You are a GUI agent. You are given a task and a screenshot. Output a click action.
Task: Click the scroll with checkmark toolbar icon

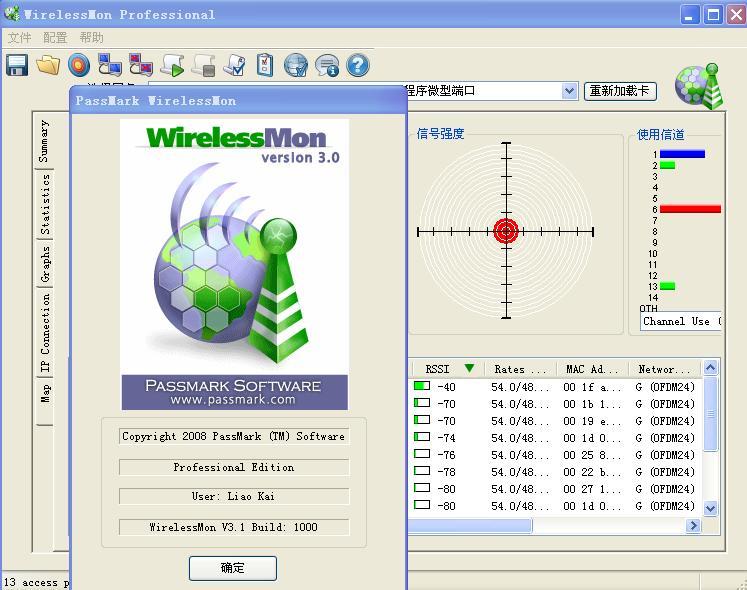(234, 65)
